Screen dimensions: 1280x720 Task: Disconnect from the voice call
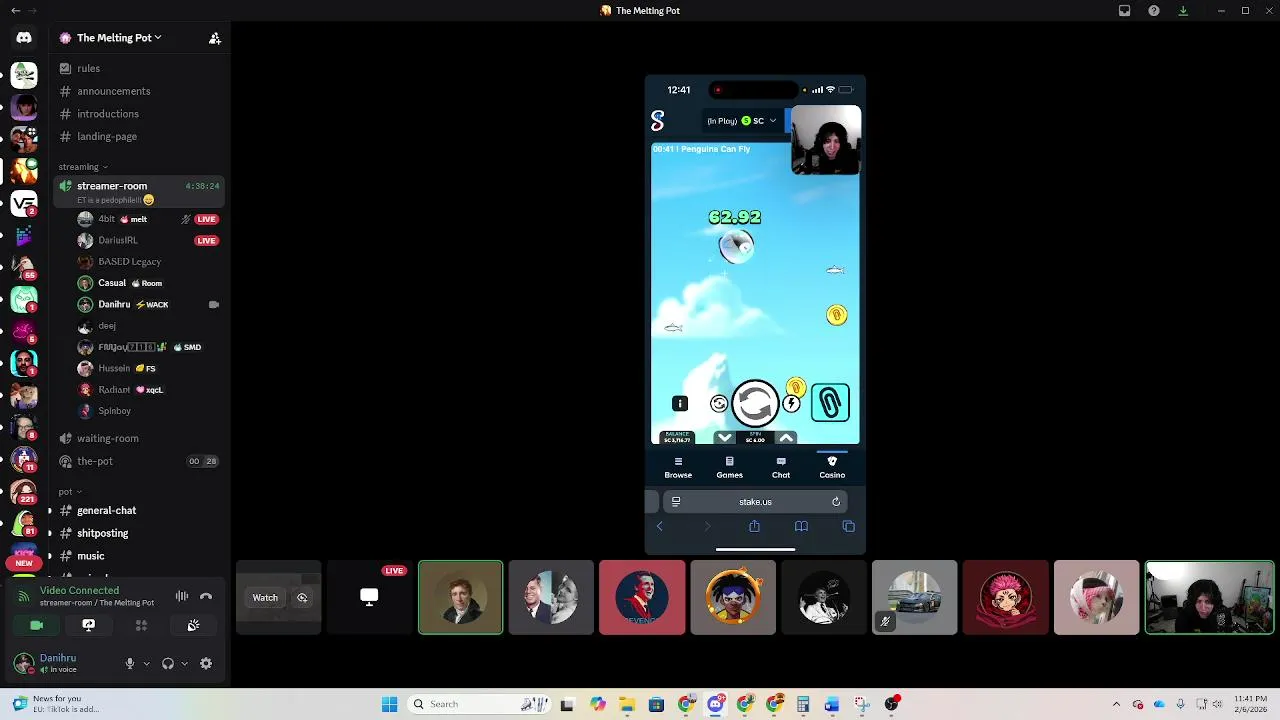point(206,597)
